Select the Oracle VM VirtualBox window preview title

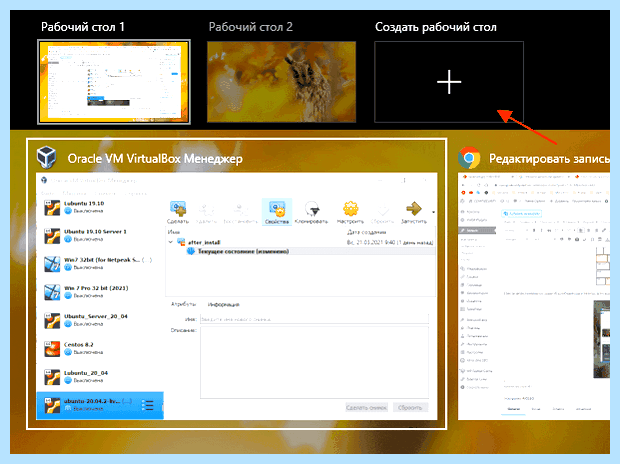[x=155, y=159]
